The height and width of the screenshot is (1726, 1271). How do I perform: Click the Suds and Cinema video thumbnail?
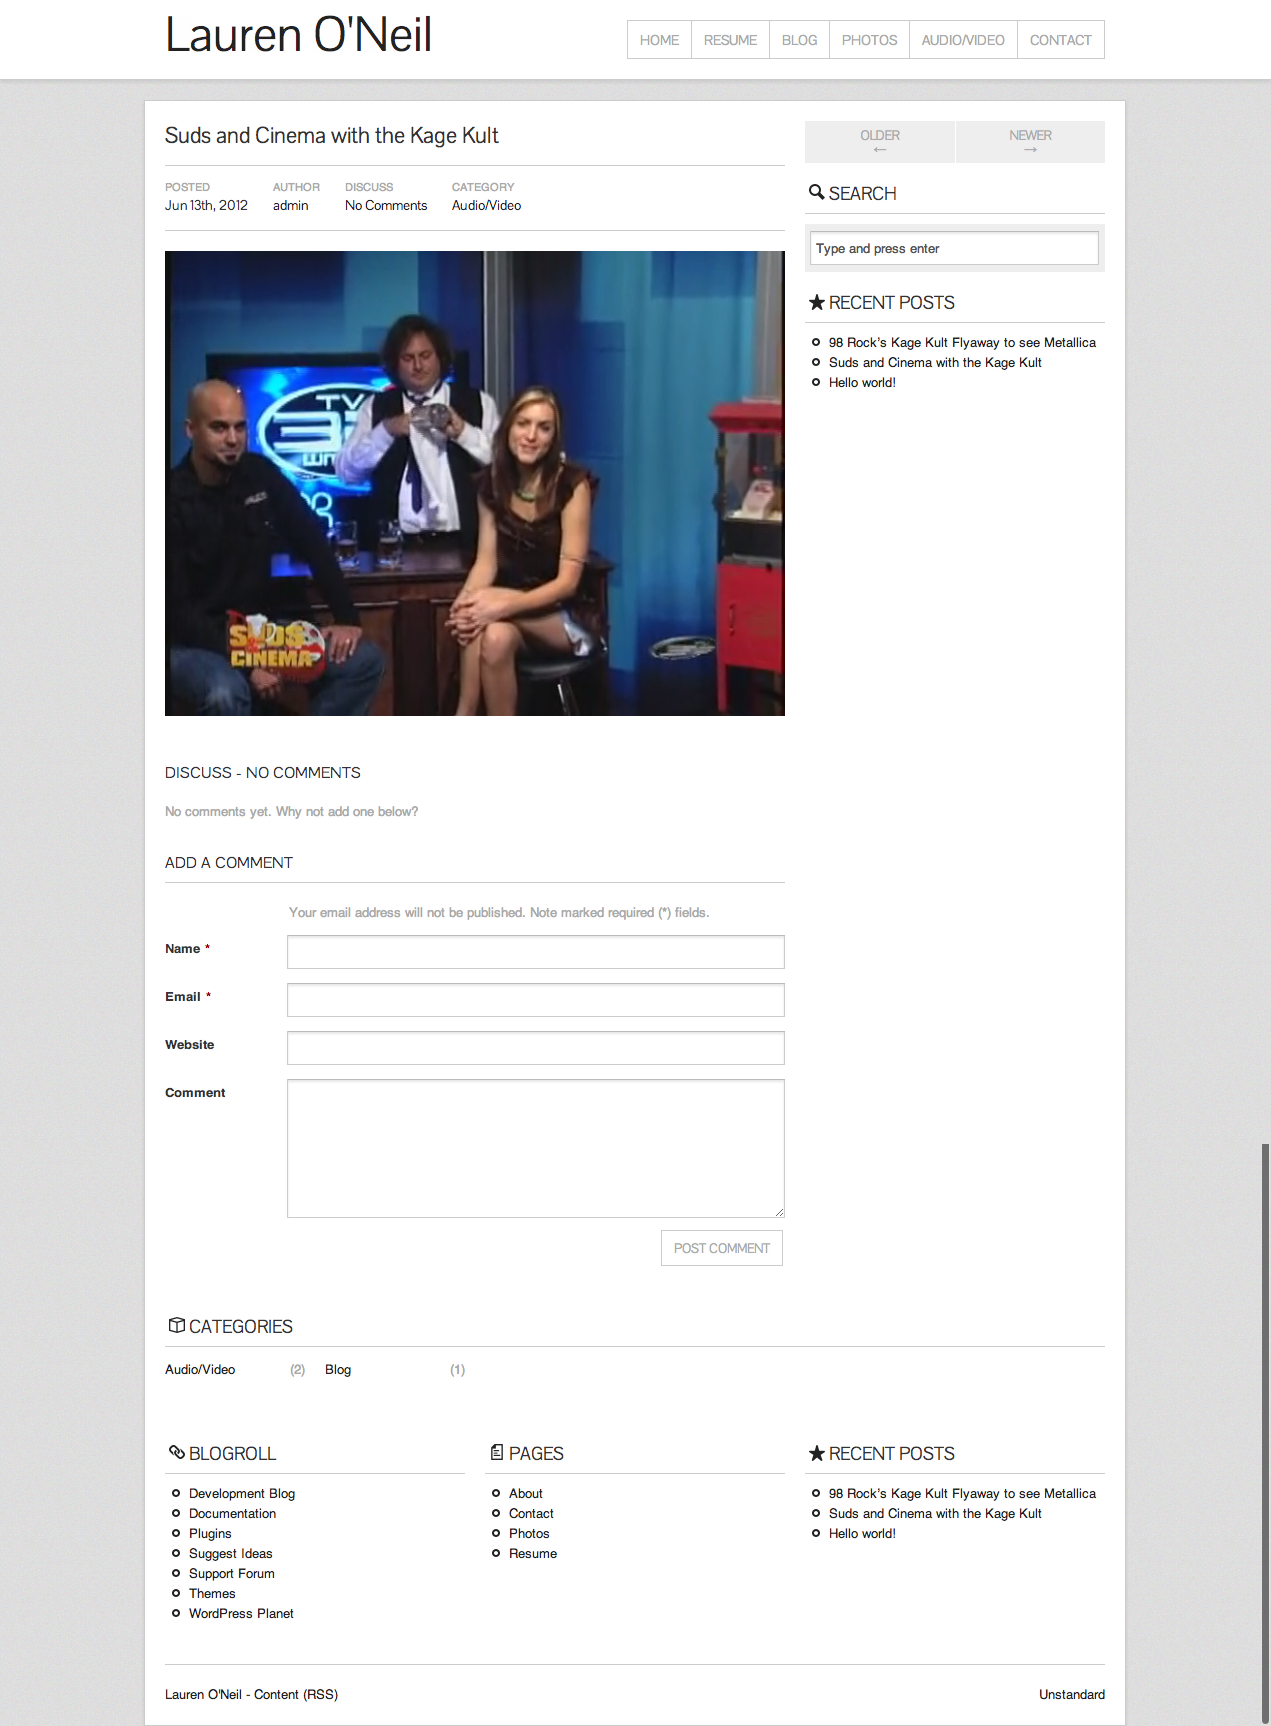click(x=475, y=483)
